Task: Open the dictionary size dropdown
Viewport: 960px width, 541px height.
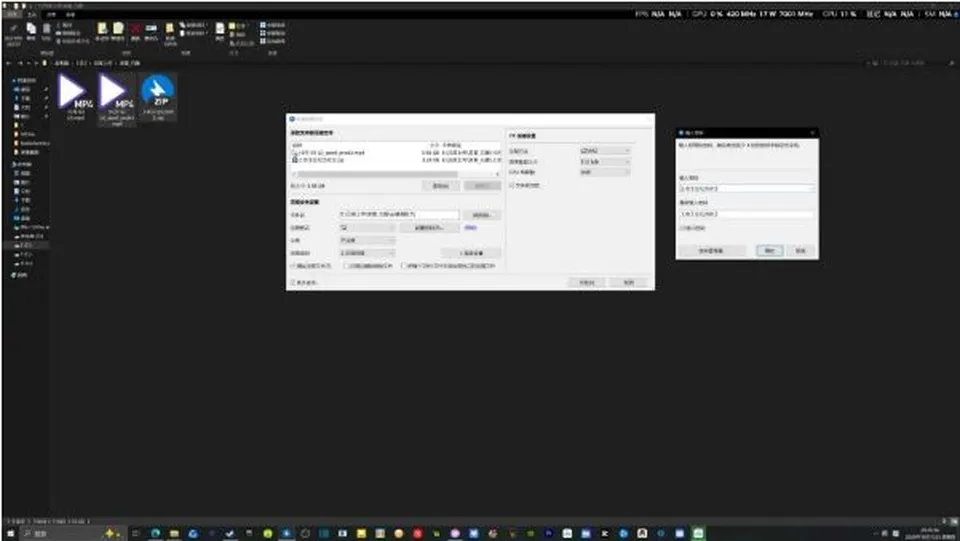Action: point(605,162)
